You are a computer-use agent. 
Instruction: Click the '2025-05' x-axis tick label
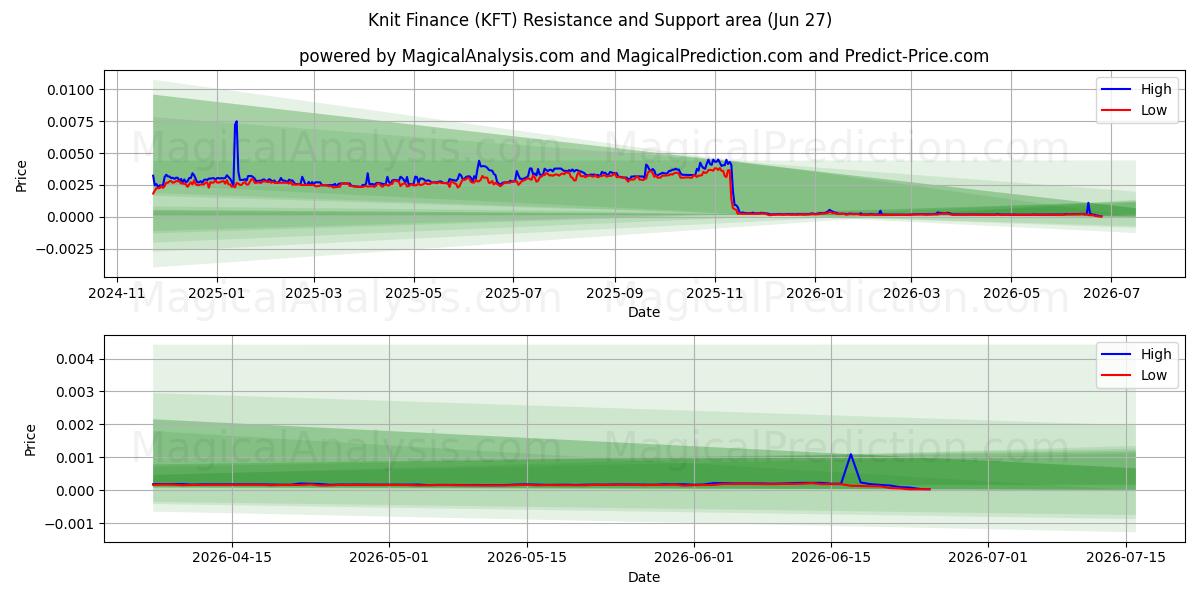pos(414,293)
